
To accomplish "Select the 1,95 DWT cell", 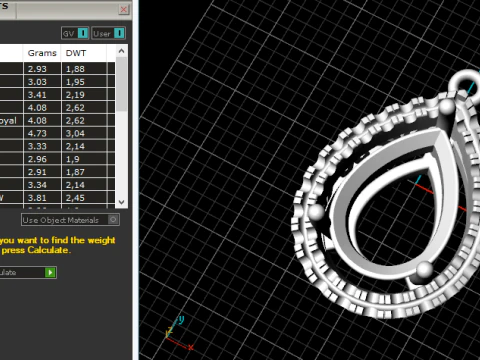I will pos(84,82).
